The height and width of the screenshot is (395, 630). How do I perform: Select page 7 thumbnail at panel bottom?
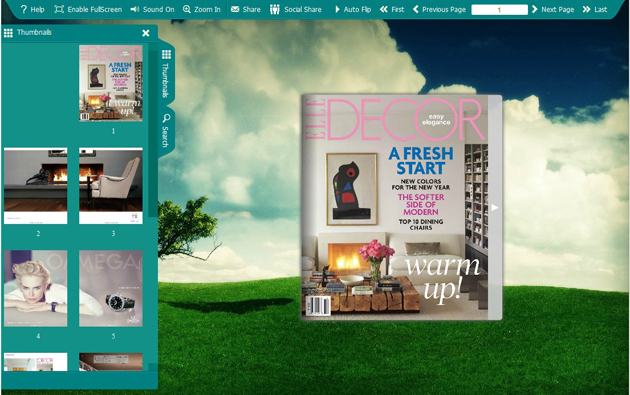click(111, 362)
